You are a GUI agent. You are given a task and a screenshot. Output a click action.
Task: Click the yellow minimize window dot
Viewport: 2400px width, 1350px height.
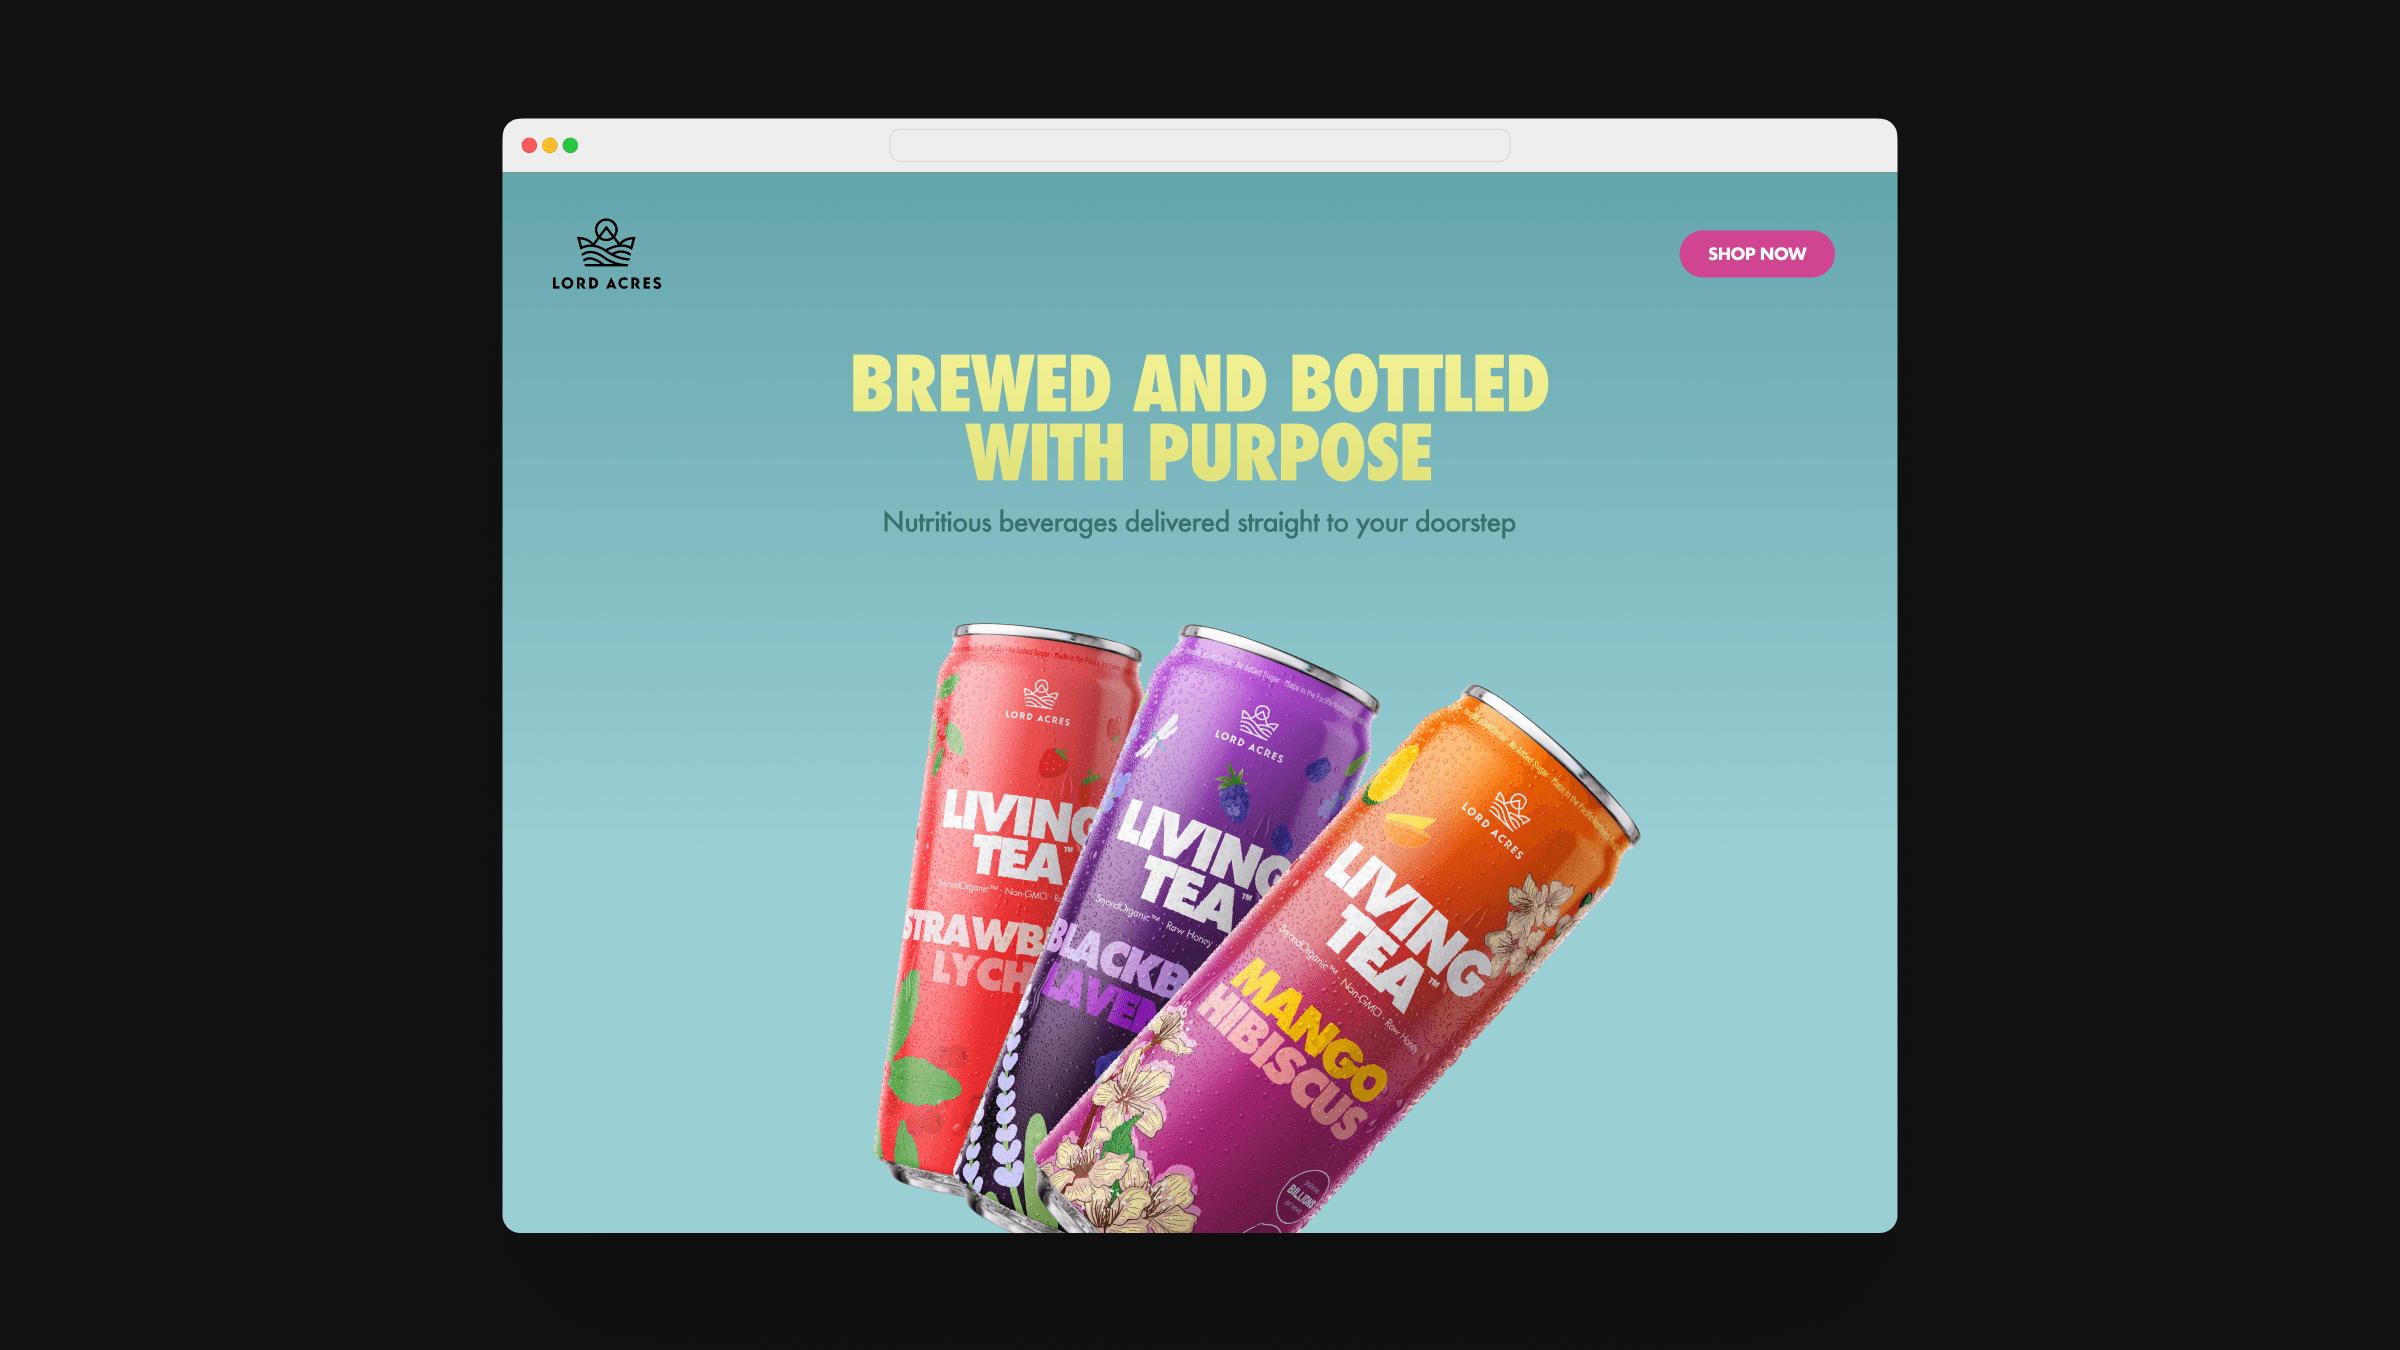pos(549,145)
